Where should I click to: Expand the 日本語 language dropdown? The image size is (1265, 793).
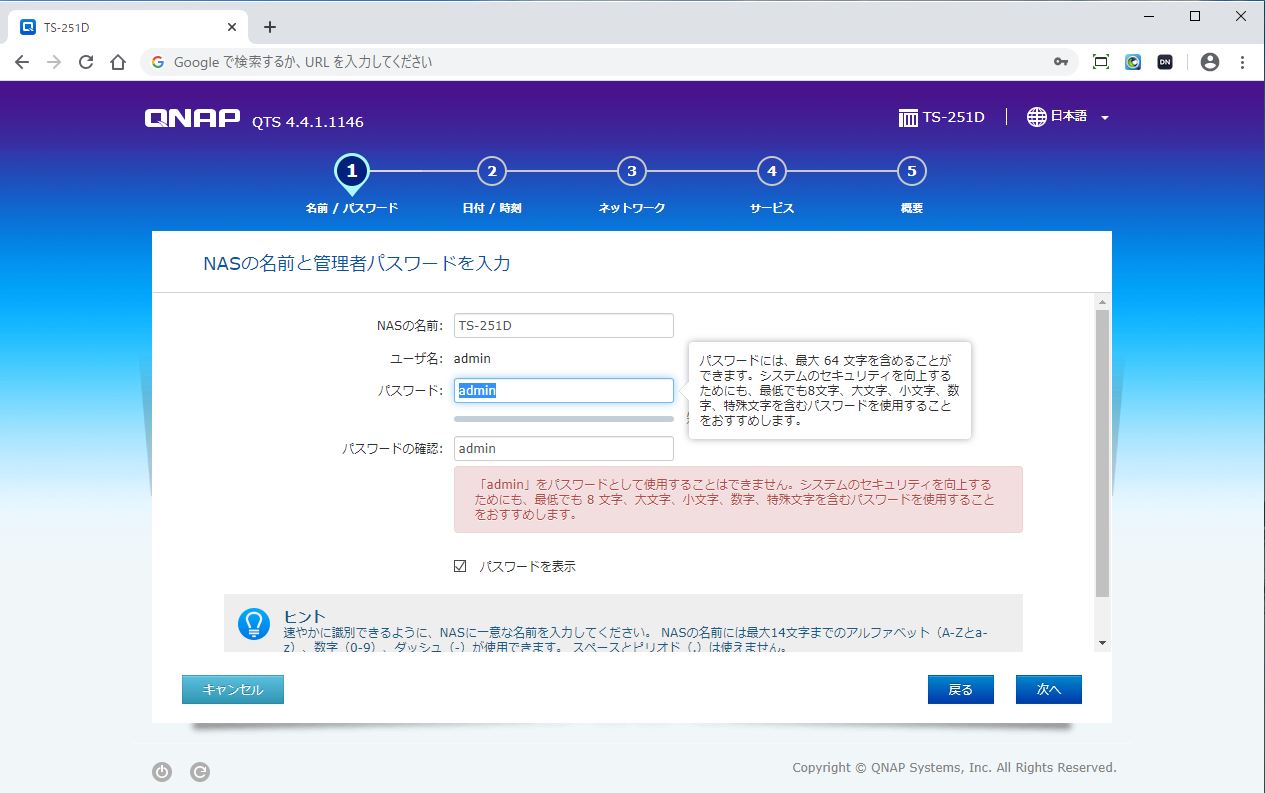[1104, 118]
